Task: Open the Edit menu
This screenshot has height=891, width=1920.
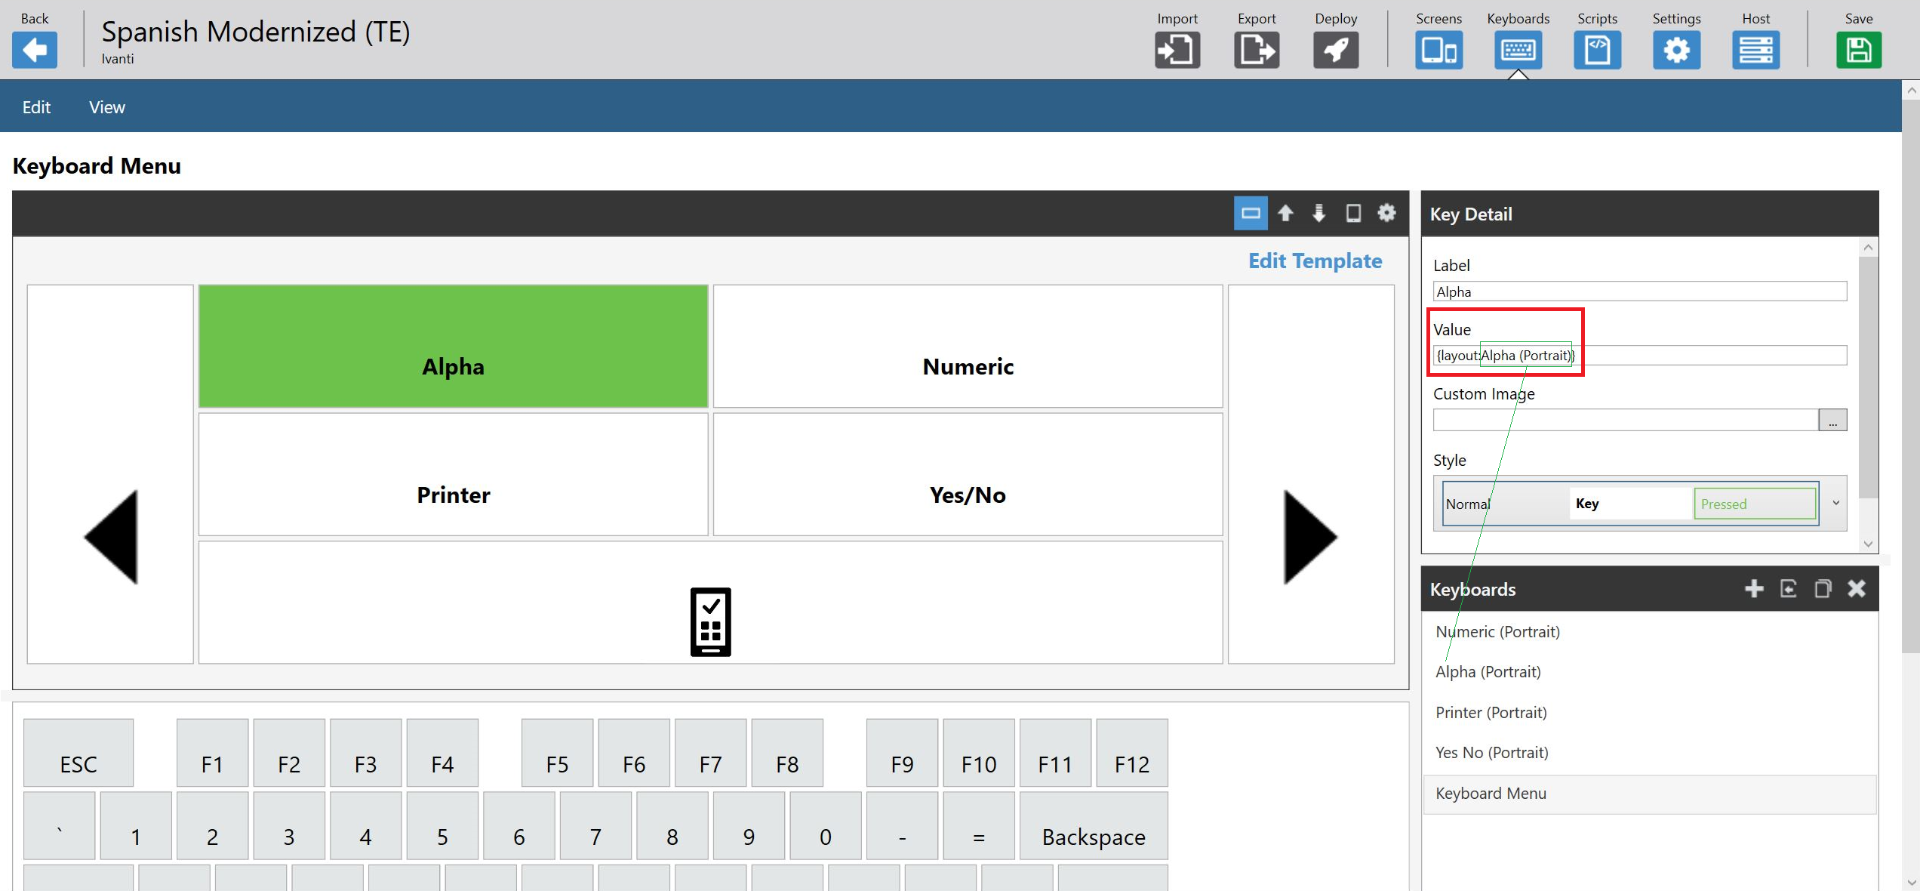Action: pyautogui.click(x=36, y=107)
